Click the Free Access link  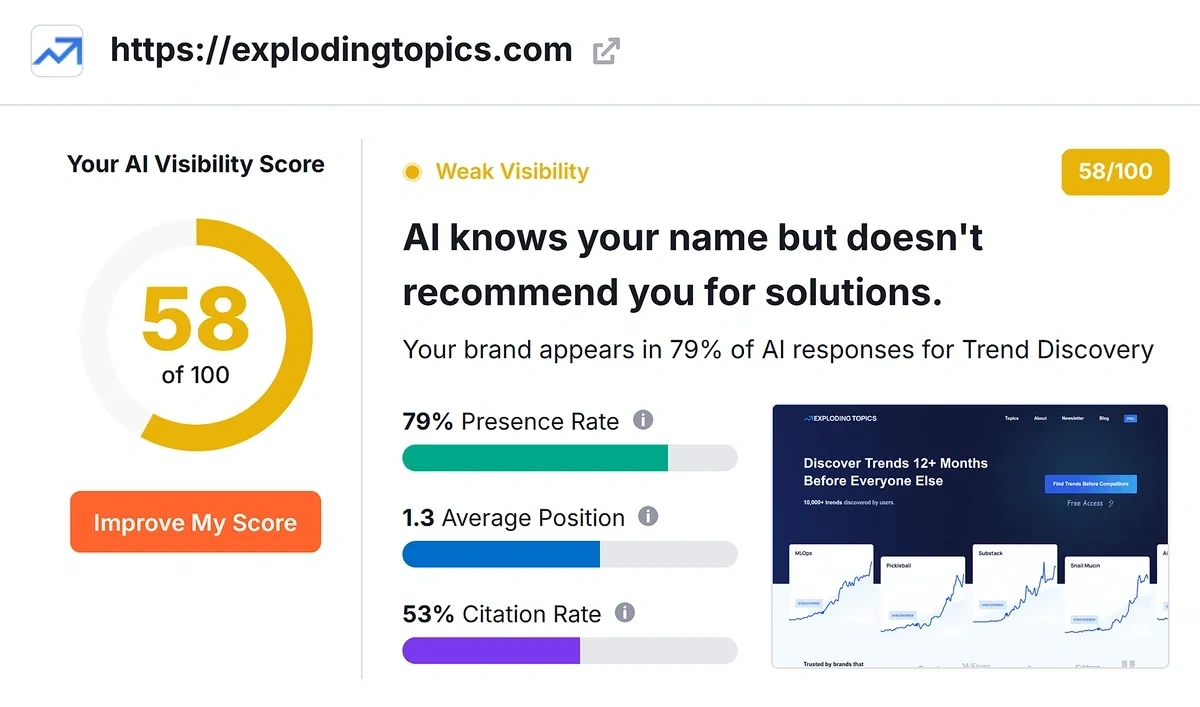pos(1085,503)
